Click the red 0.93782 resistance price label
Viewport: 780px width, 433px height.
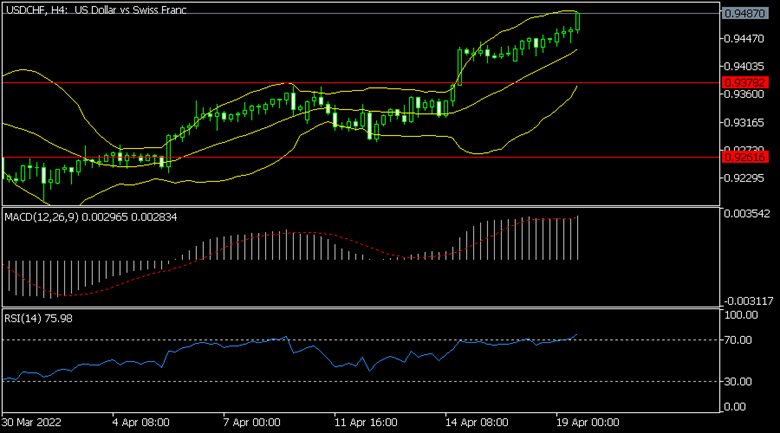[x=745, y=83]
